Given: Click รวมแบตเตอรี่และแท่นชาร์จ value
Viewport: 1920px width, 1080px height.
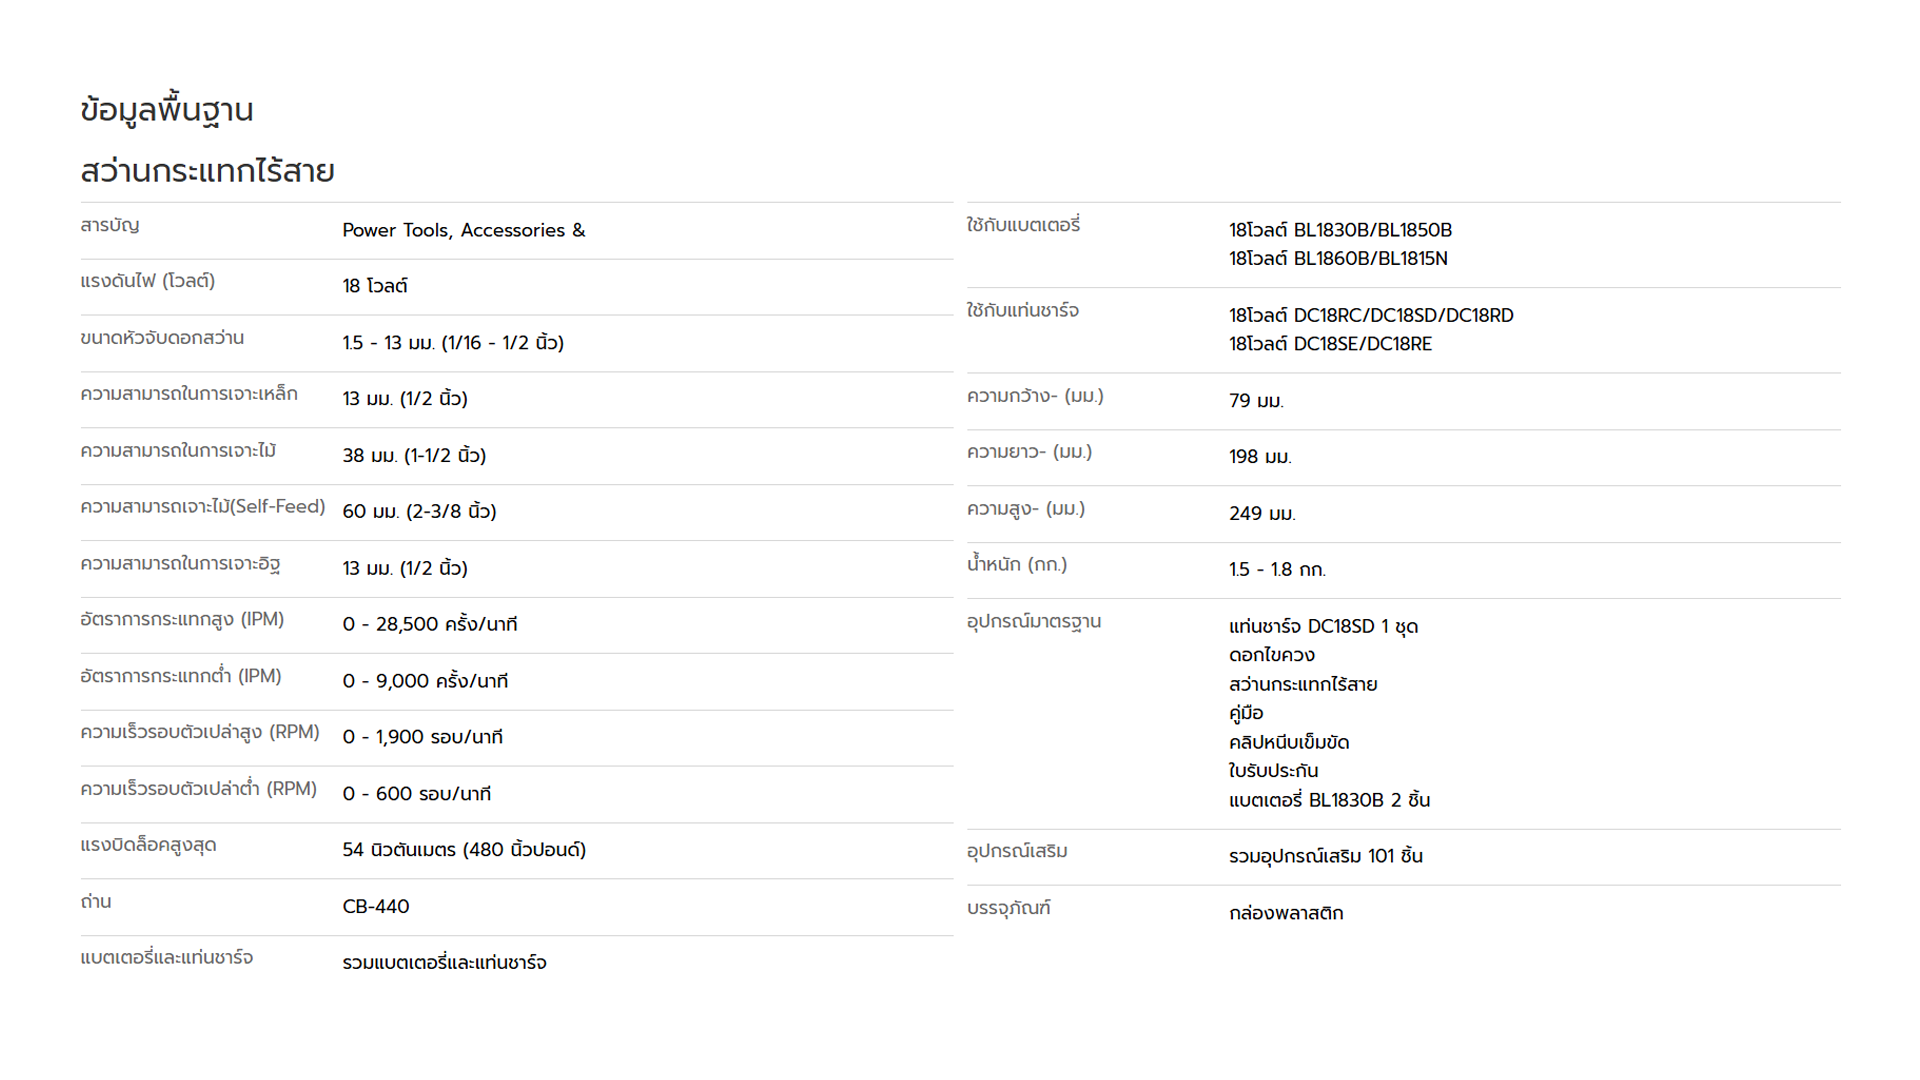Looking at the screenshot, I should pyautogui.click(x=444, y=963).
